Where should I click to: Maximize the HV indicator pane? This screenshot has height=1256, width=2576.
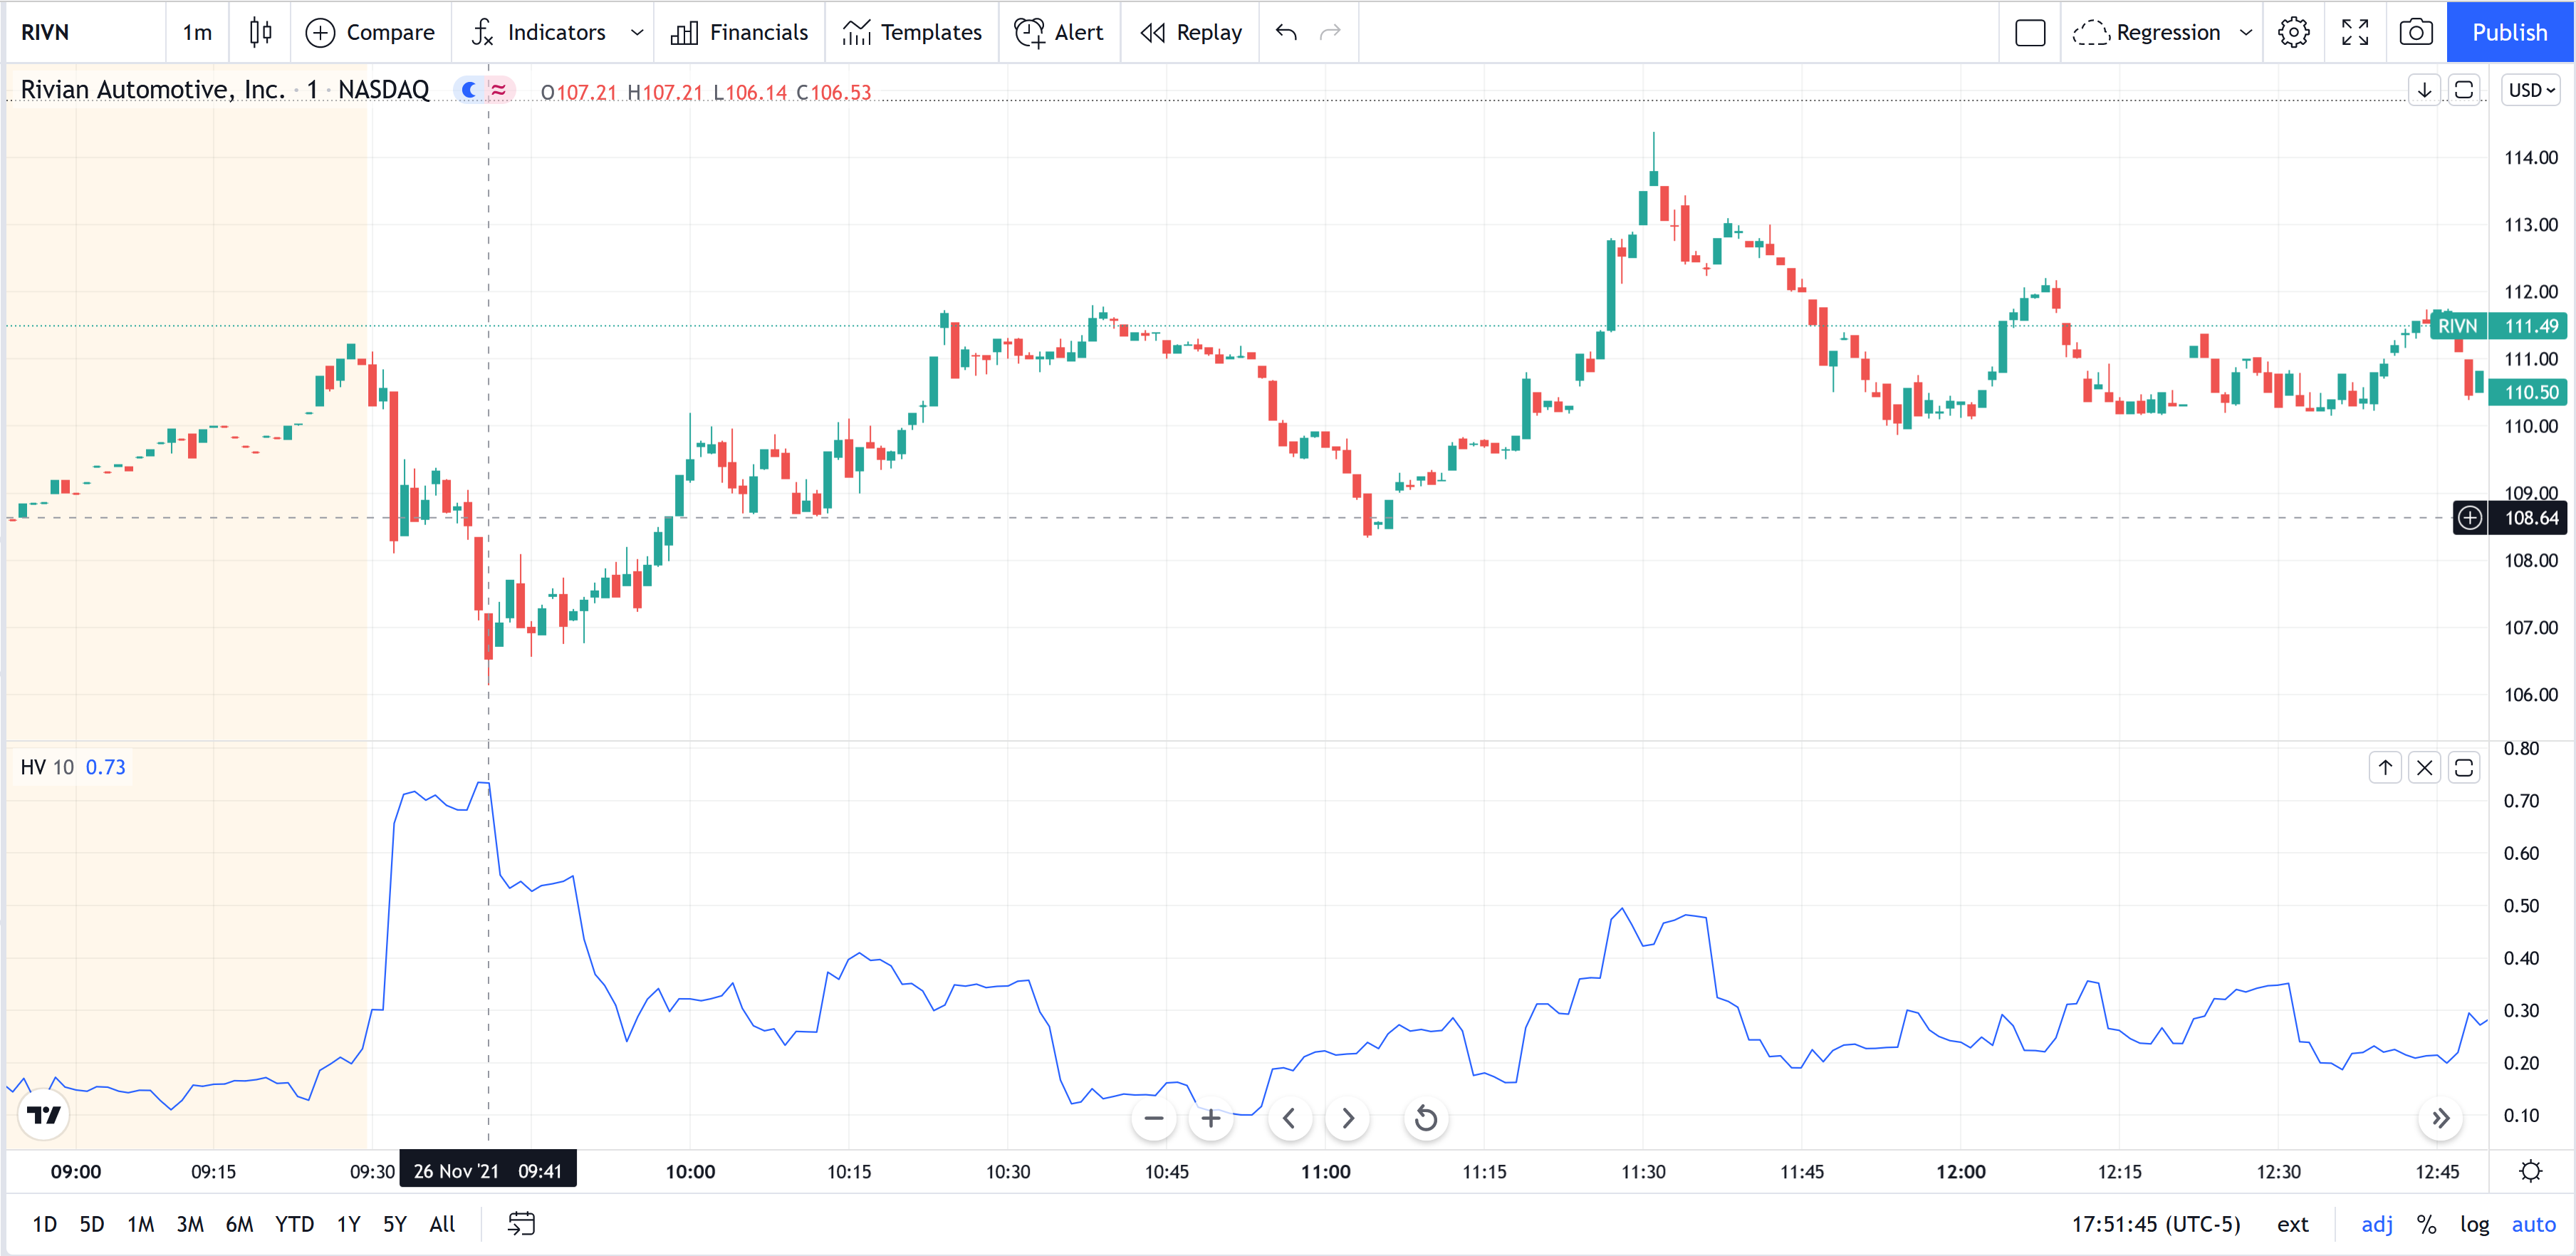2464,767
